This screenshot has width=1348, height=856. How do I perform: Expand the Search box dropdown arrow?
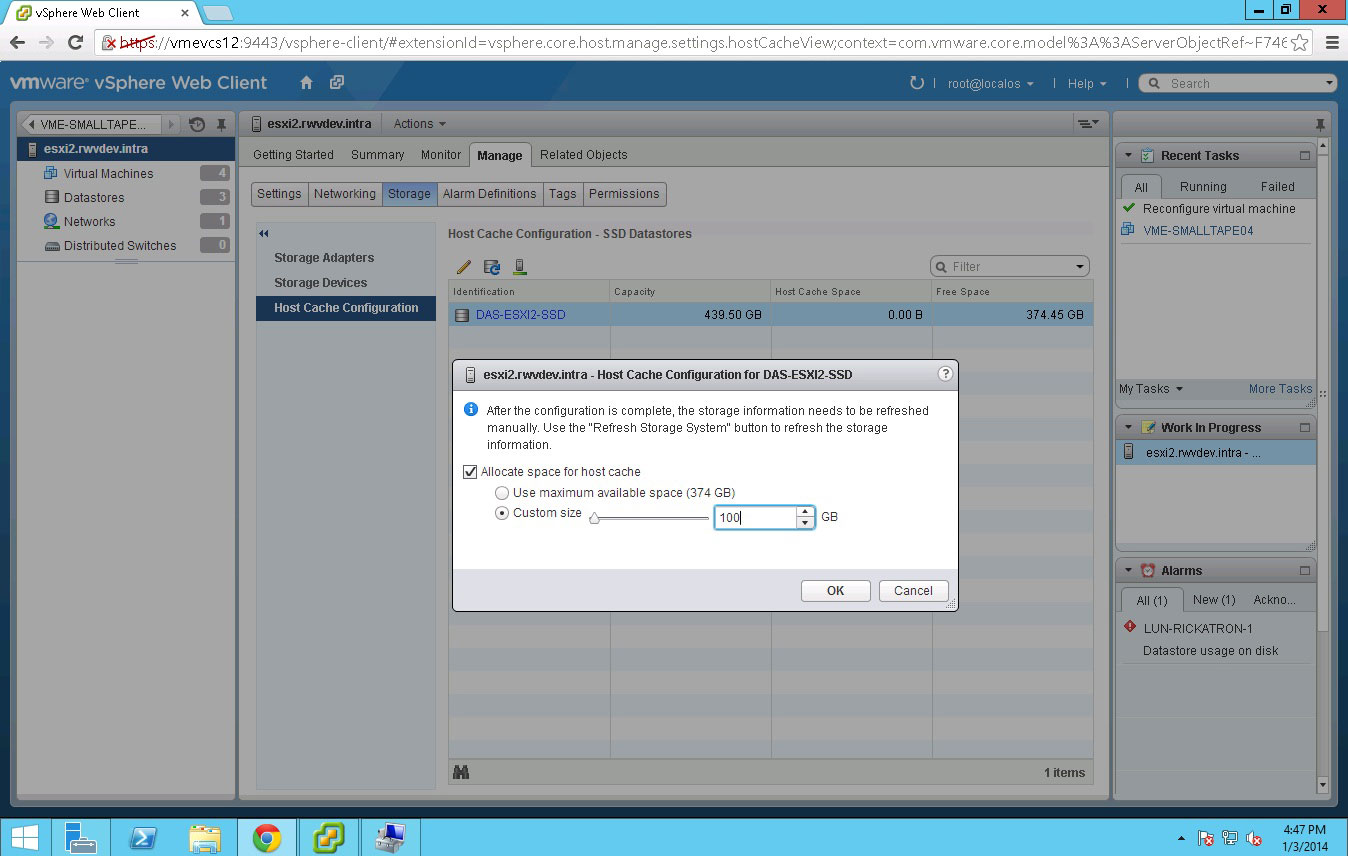click(1329, 84)
